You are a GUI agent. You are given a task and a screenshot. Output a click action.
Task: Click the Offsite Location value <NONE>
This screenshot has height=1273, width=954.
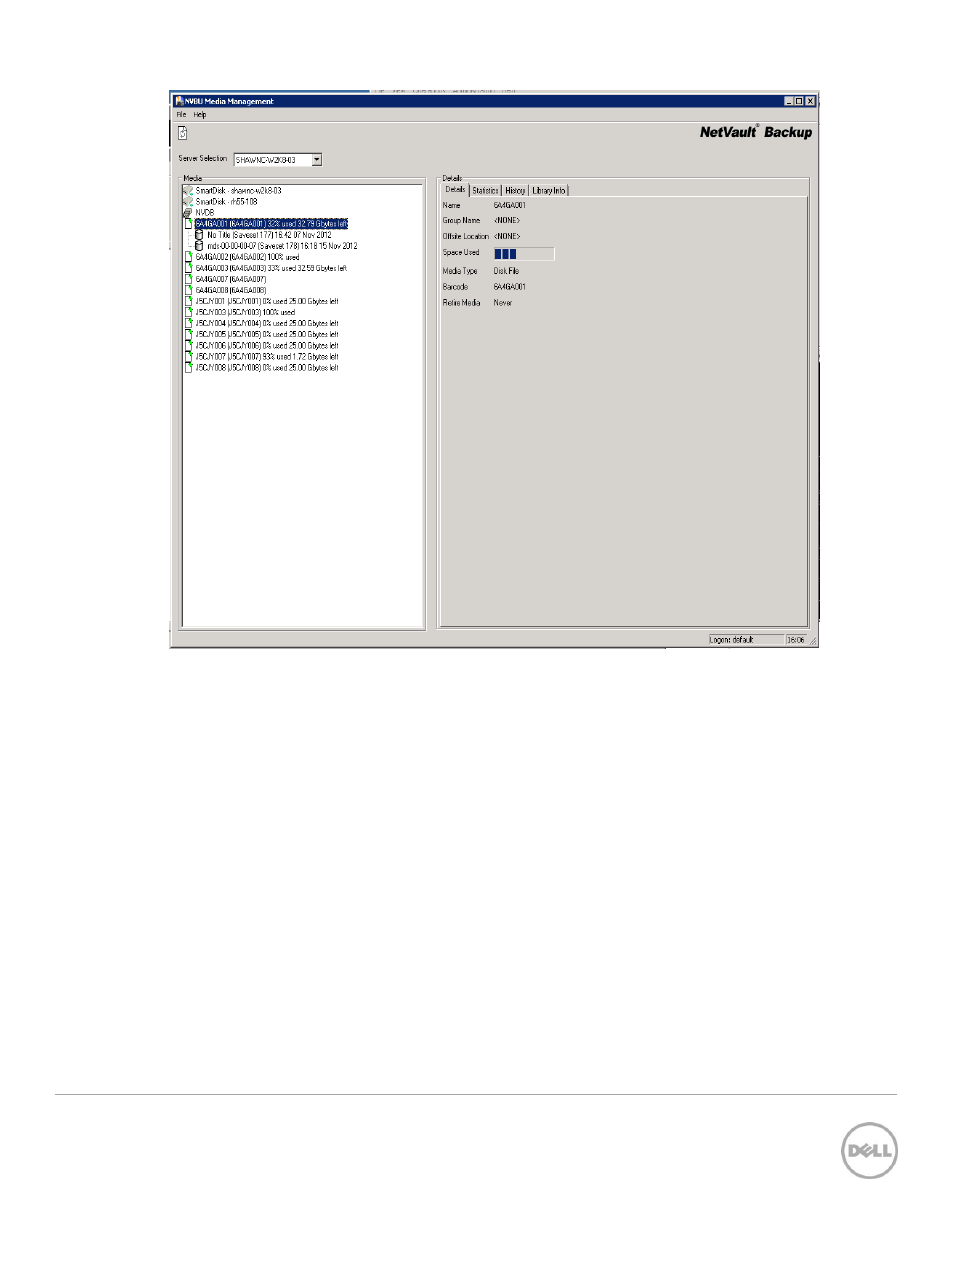507,236
